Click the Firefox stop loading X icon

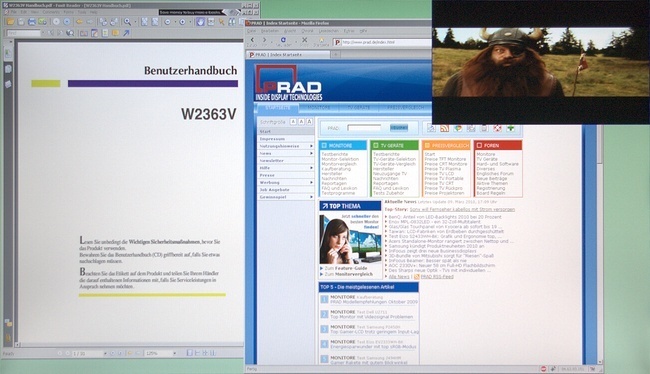(x=305, y=40)
